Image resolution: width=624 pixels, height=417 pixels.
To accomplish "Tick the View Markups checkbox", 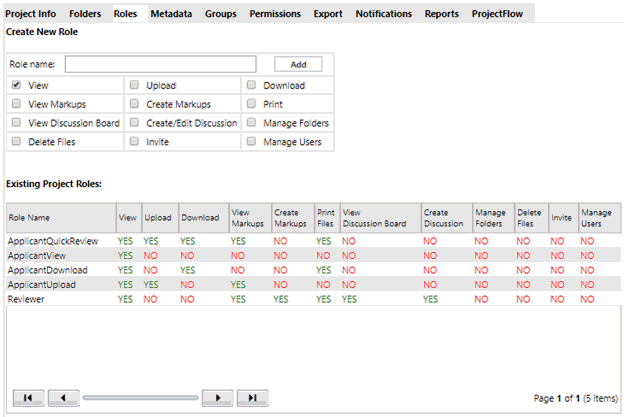I will click(x=16, y=103).
